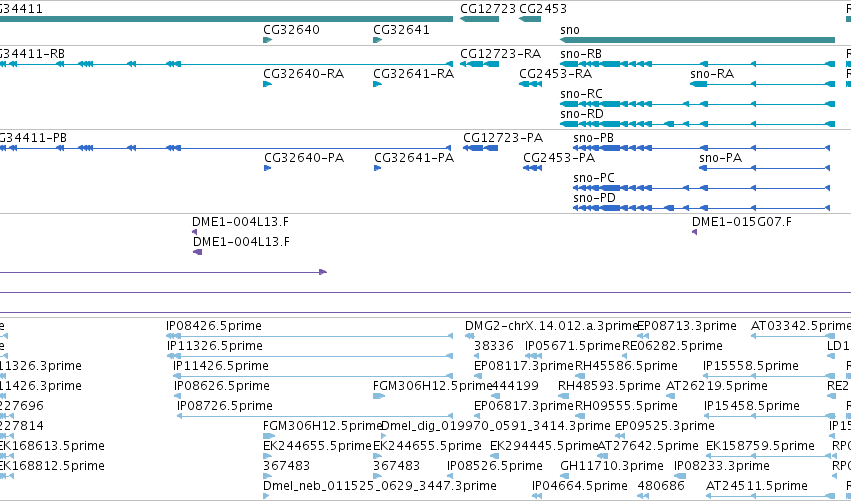The image size is (851, 501).
Task: Select the 444199 feature label
Action: click(x=515, y=386)
